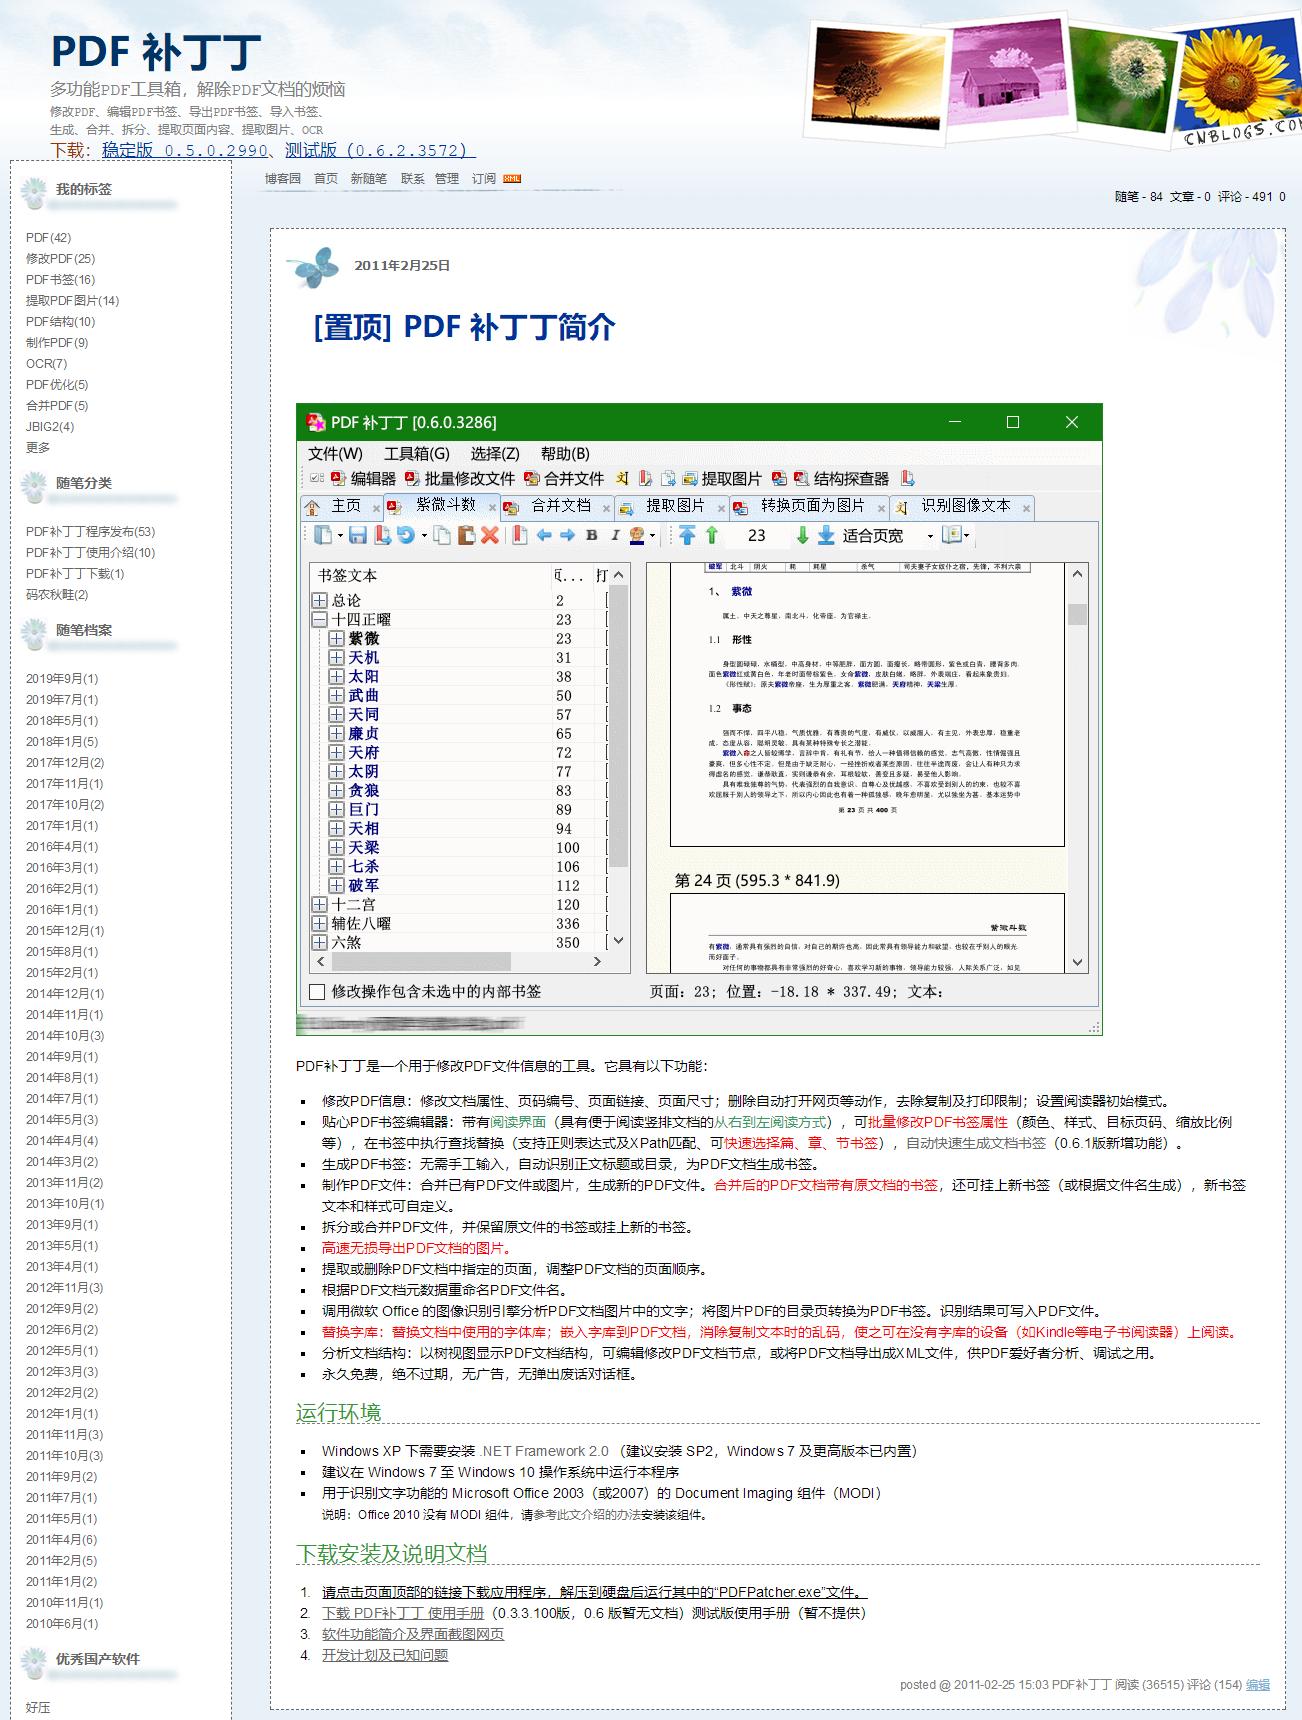This screenshot has width=1302, height=1720.
Task: Expand the 天机 bookmark node
Action: coord(337,658)
